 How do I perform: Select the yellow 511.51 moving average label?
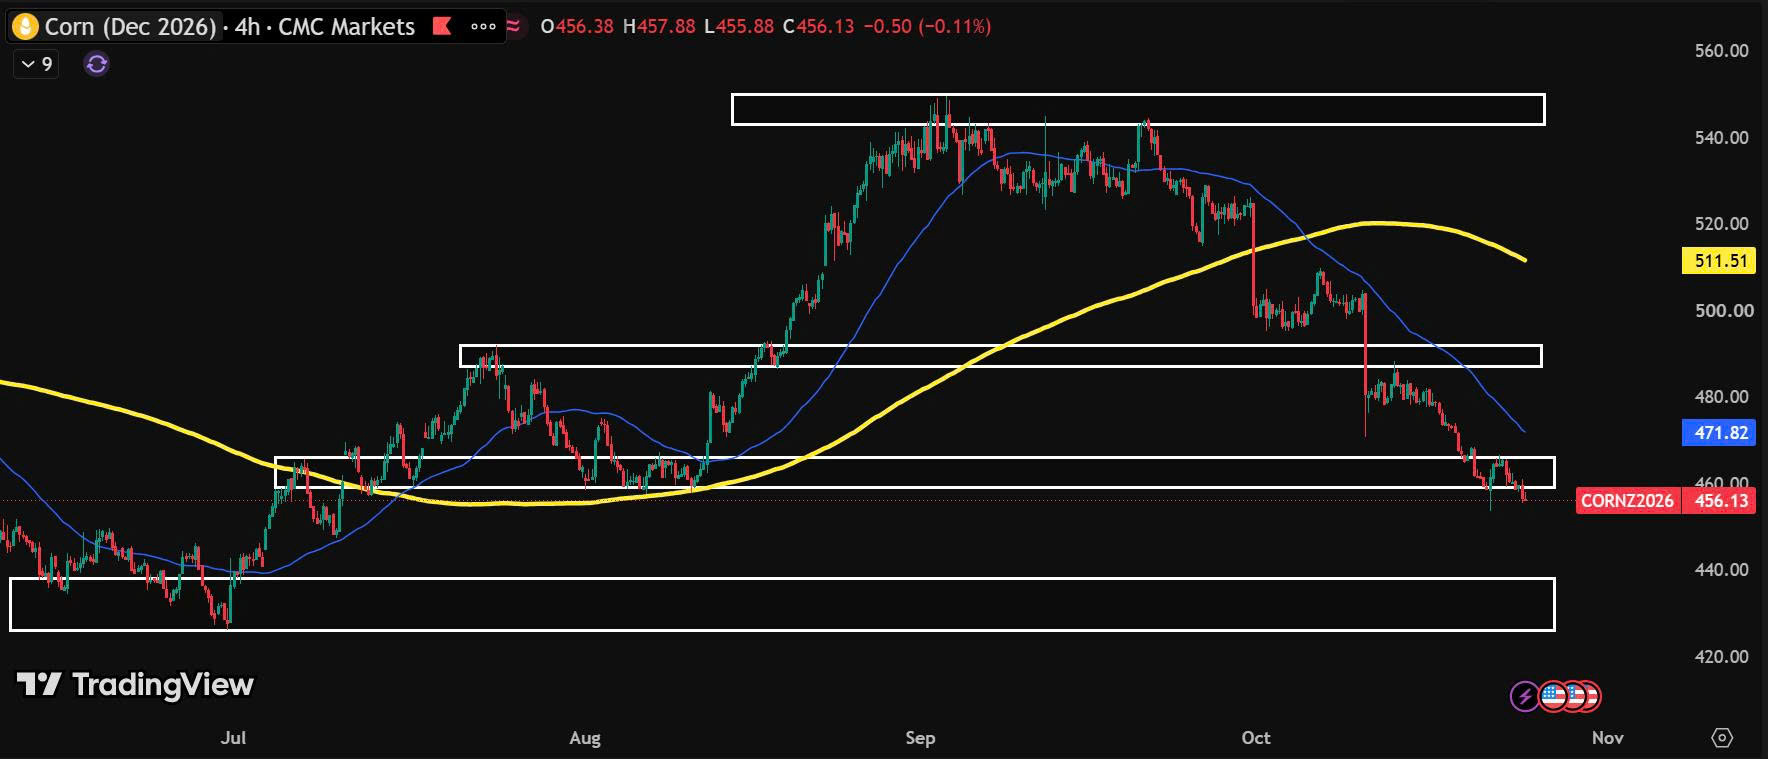point(1720,261)
